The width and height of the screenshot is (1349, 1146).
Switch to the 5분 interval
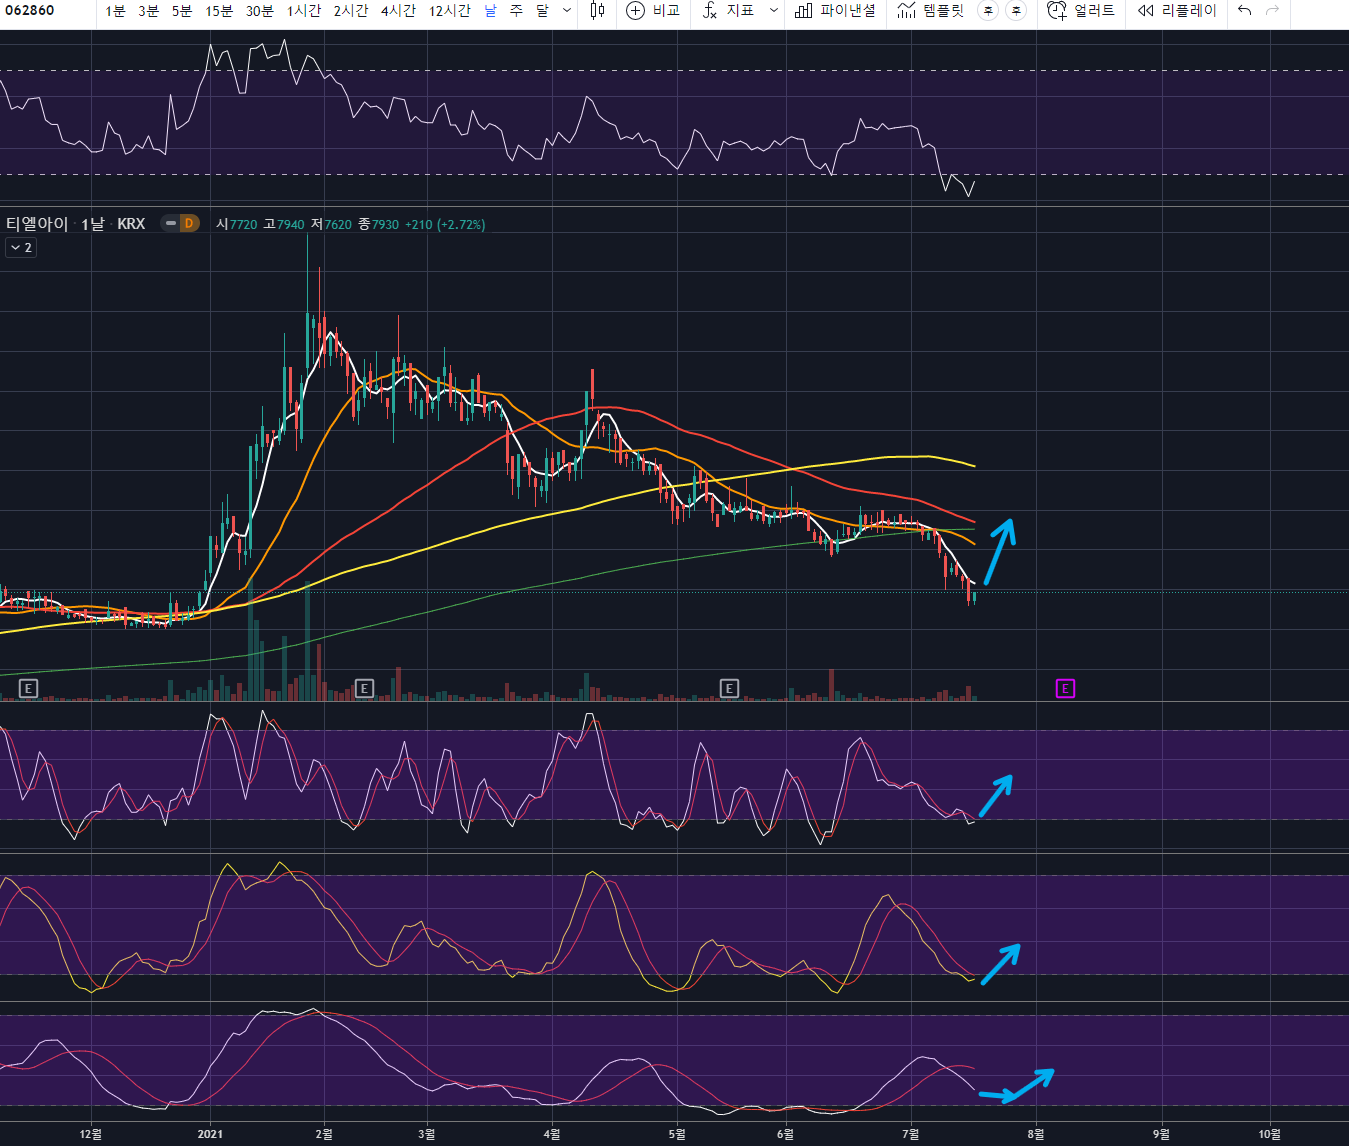[181, 11]
